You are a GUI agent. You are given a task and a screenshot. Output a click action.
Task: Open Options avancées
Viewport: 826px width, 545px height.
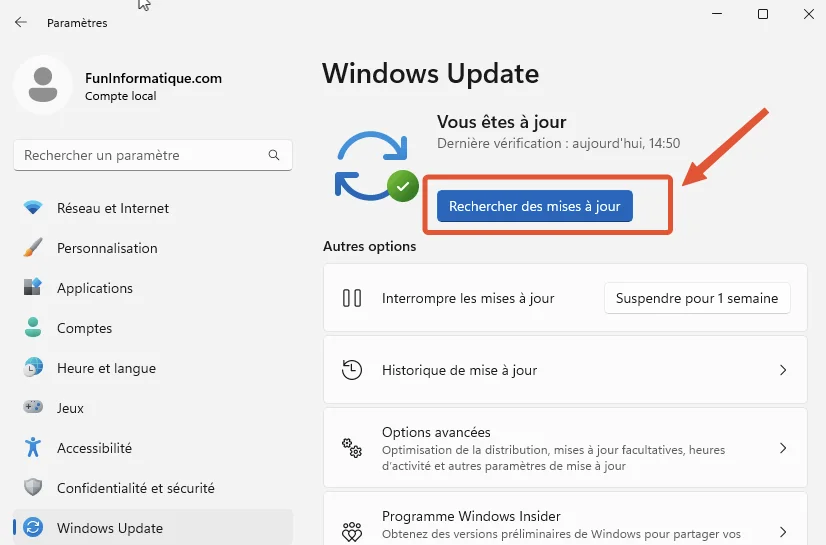(565, 448)
